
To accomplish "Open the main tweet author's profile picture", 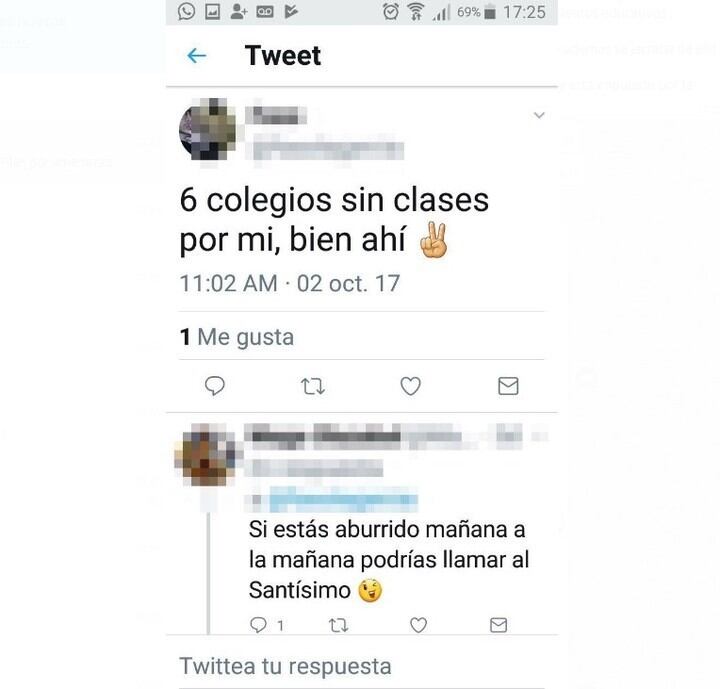I will pos(208,130).
